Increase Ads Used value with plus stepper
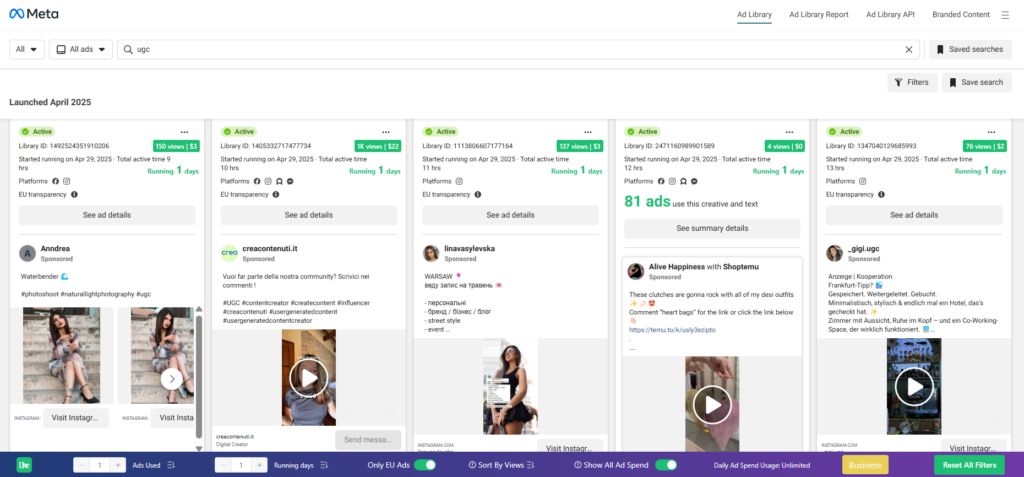The height and width of the screenshot is (477, 1024). pos(118,465)
